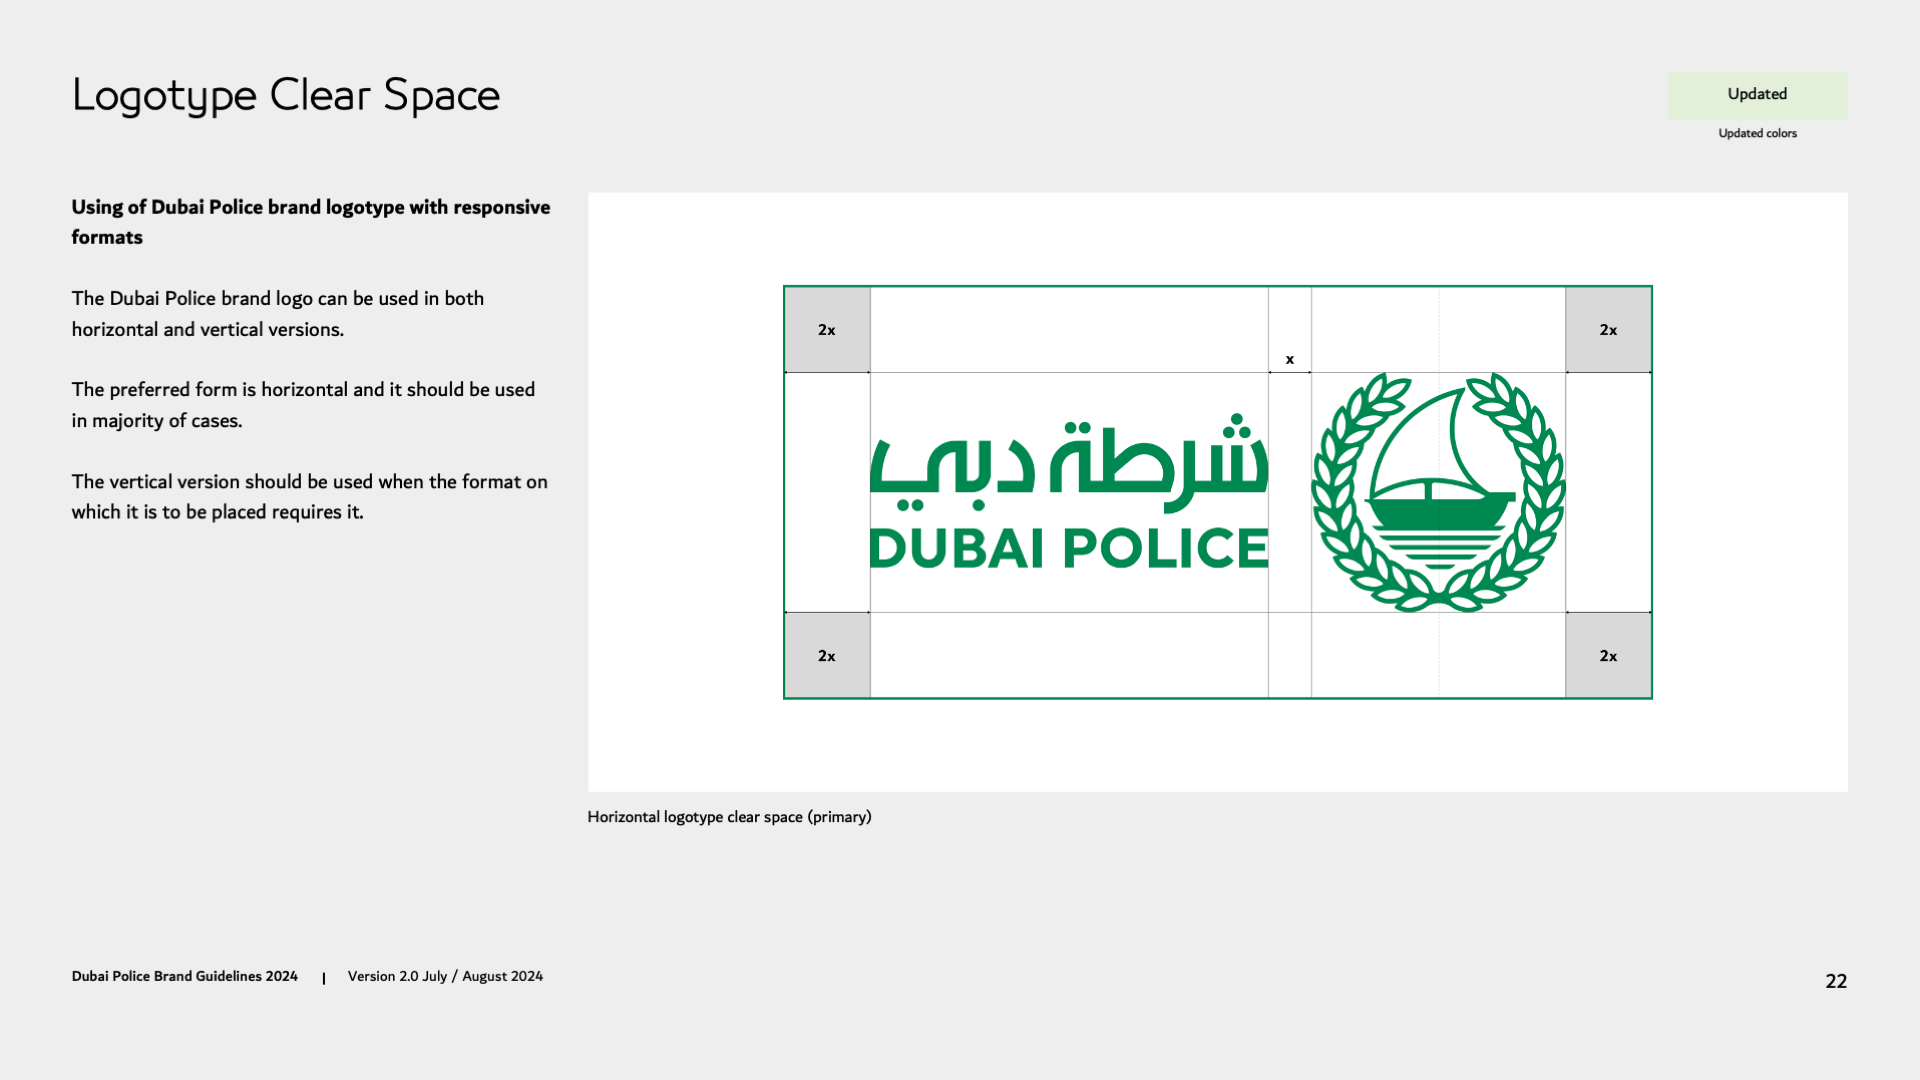Click the Horizontal logotype clear space caption
The width and height of the screenshot is (1920, 1080).
(x=729, y=817)
